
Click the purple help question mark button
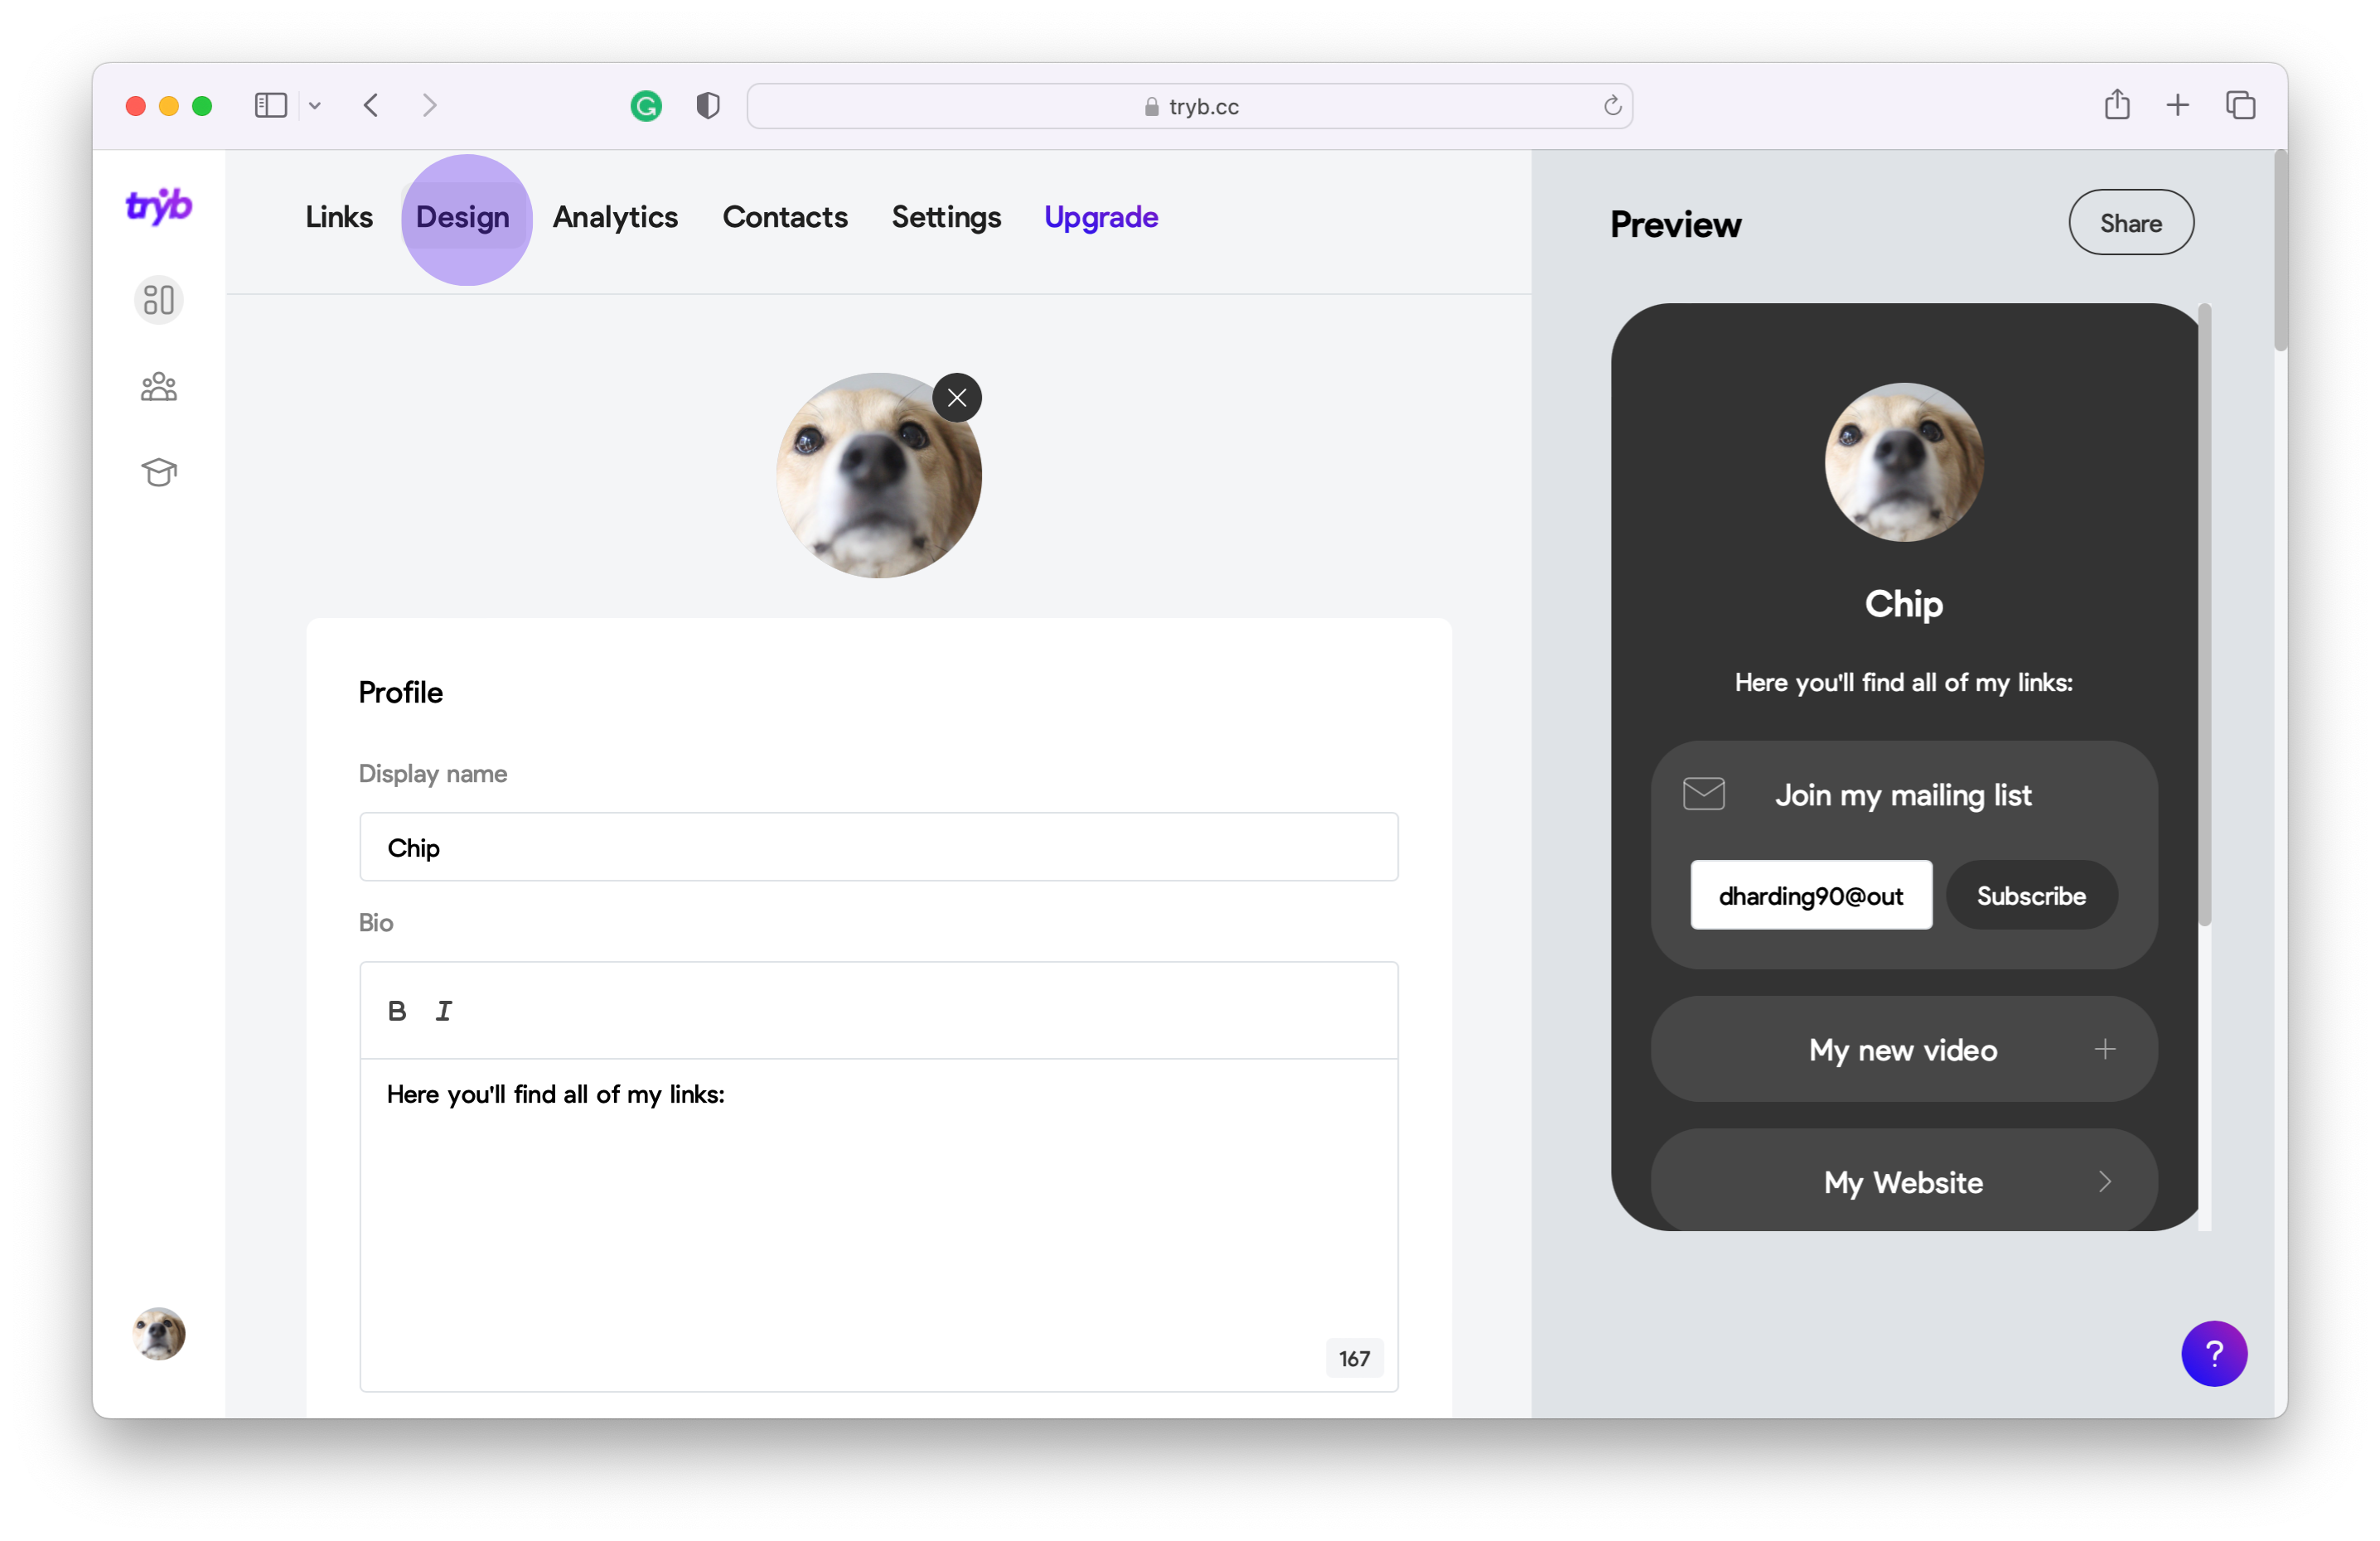pos(2214,1354)
